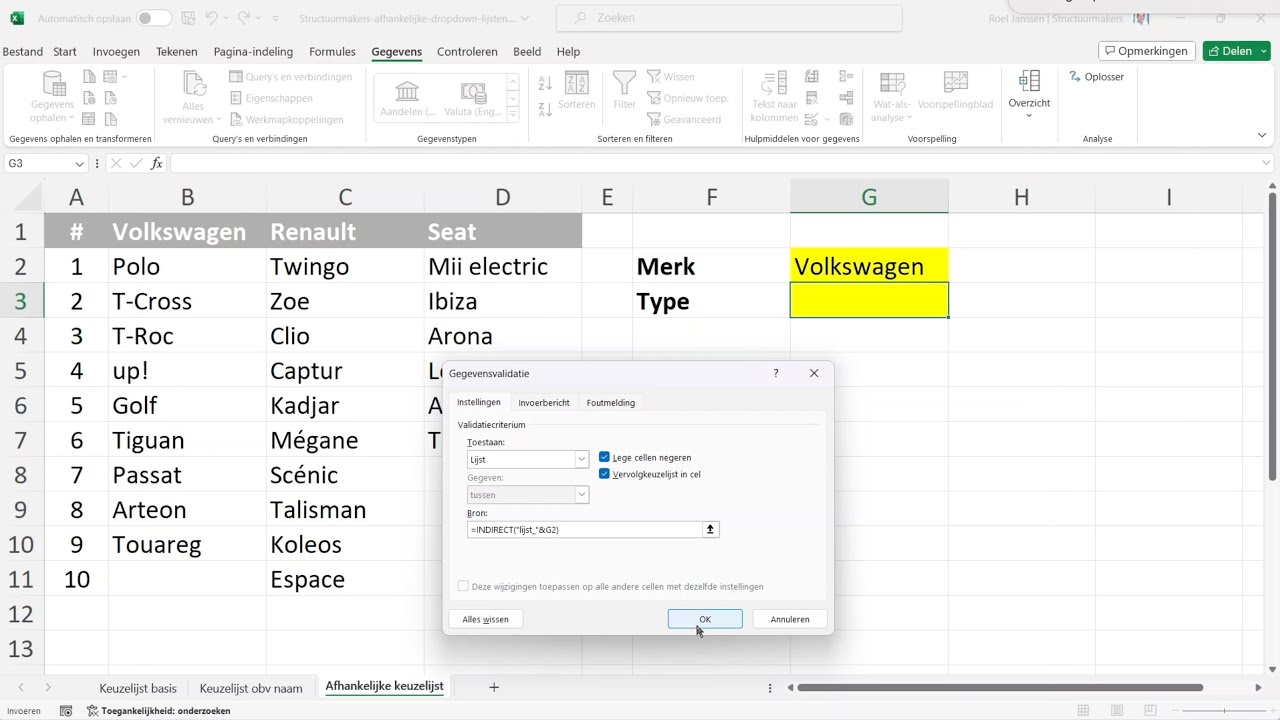Collapse the ribbon with chevron

pyautogui.click(x=1262, y=135)
